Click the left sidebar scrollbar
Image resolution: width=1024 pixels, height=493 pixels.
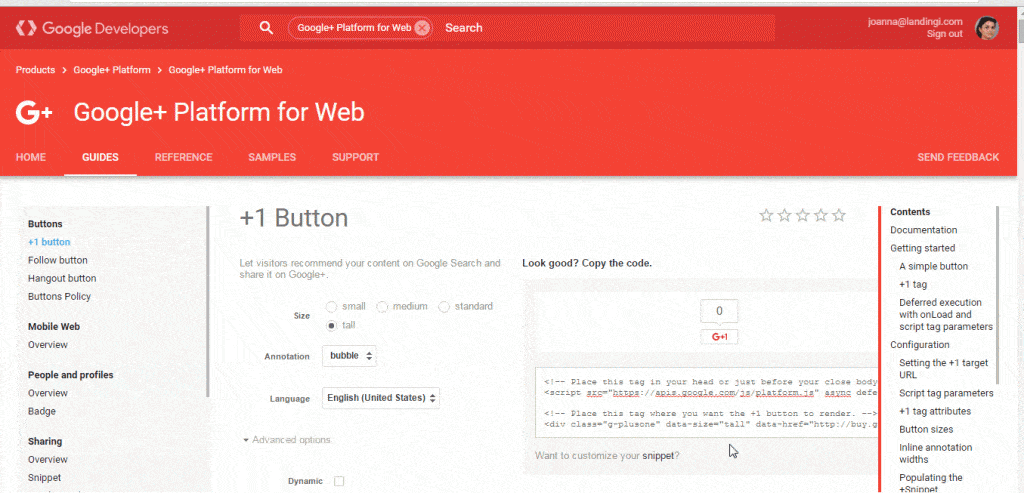pos(208,302)
